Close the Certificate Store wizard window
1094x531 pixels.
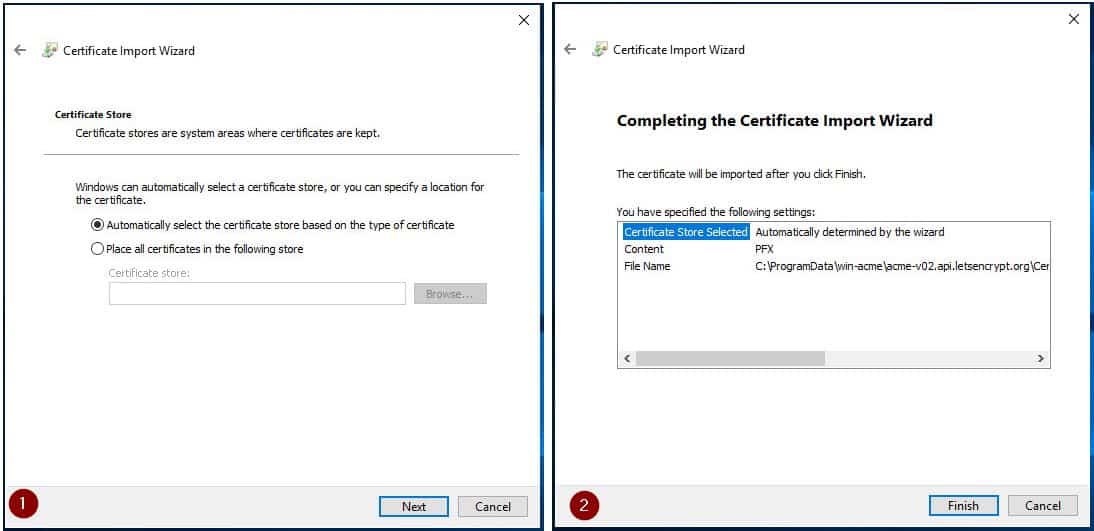click(524, 20)
